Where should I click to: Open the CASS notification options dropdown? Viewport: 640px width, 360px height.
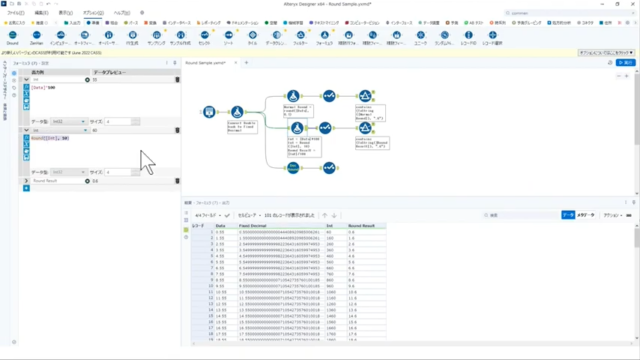click(x=606, y=53)
